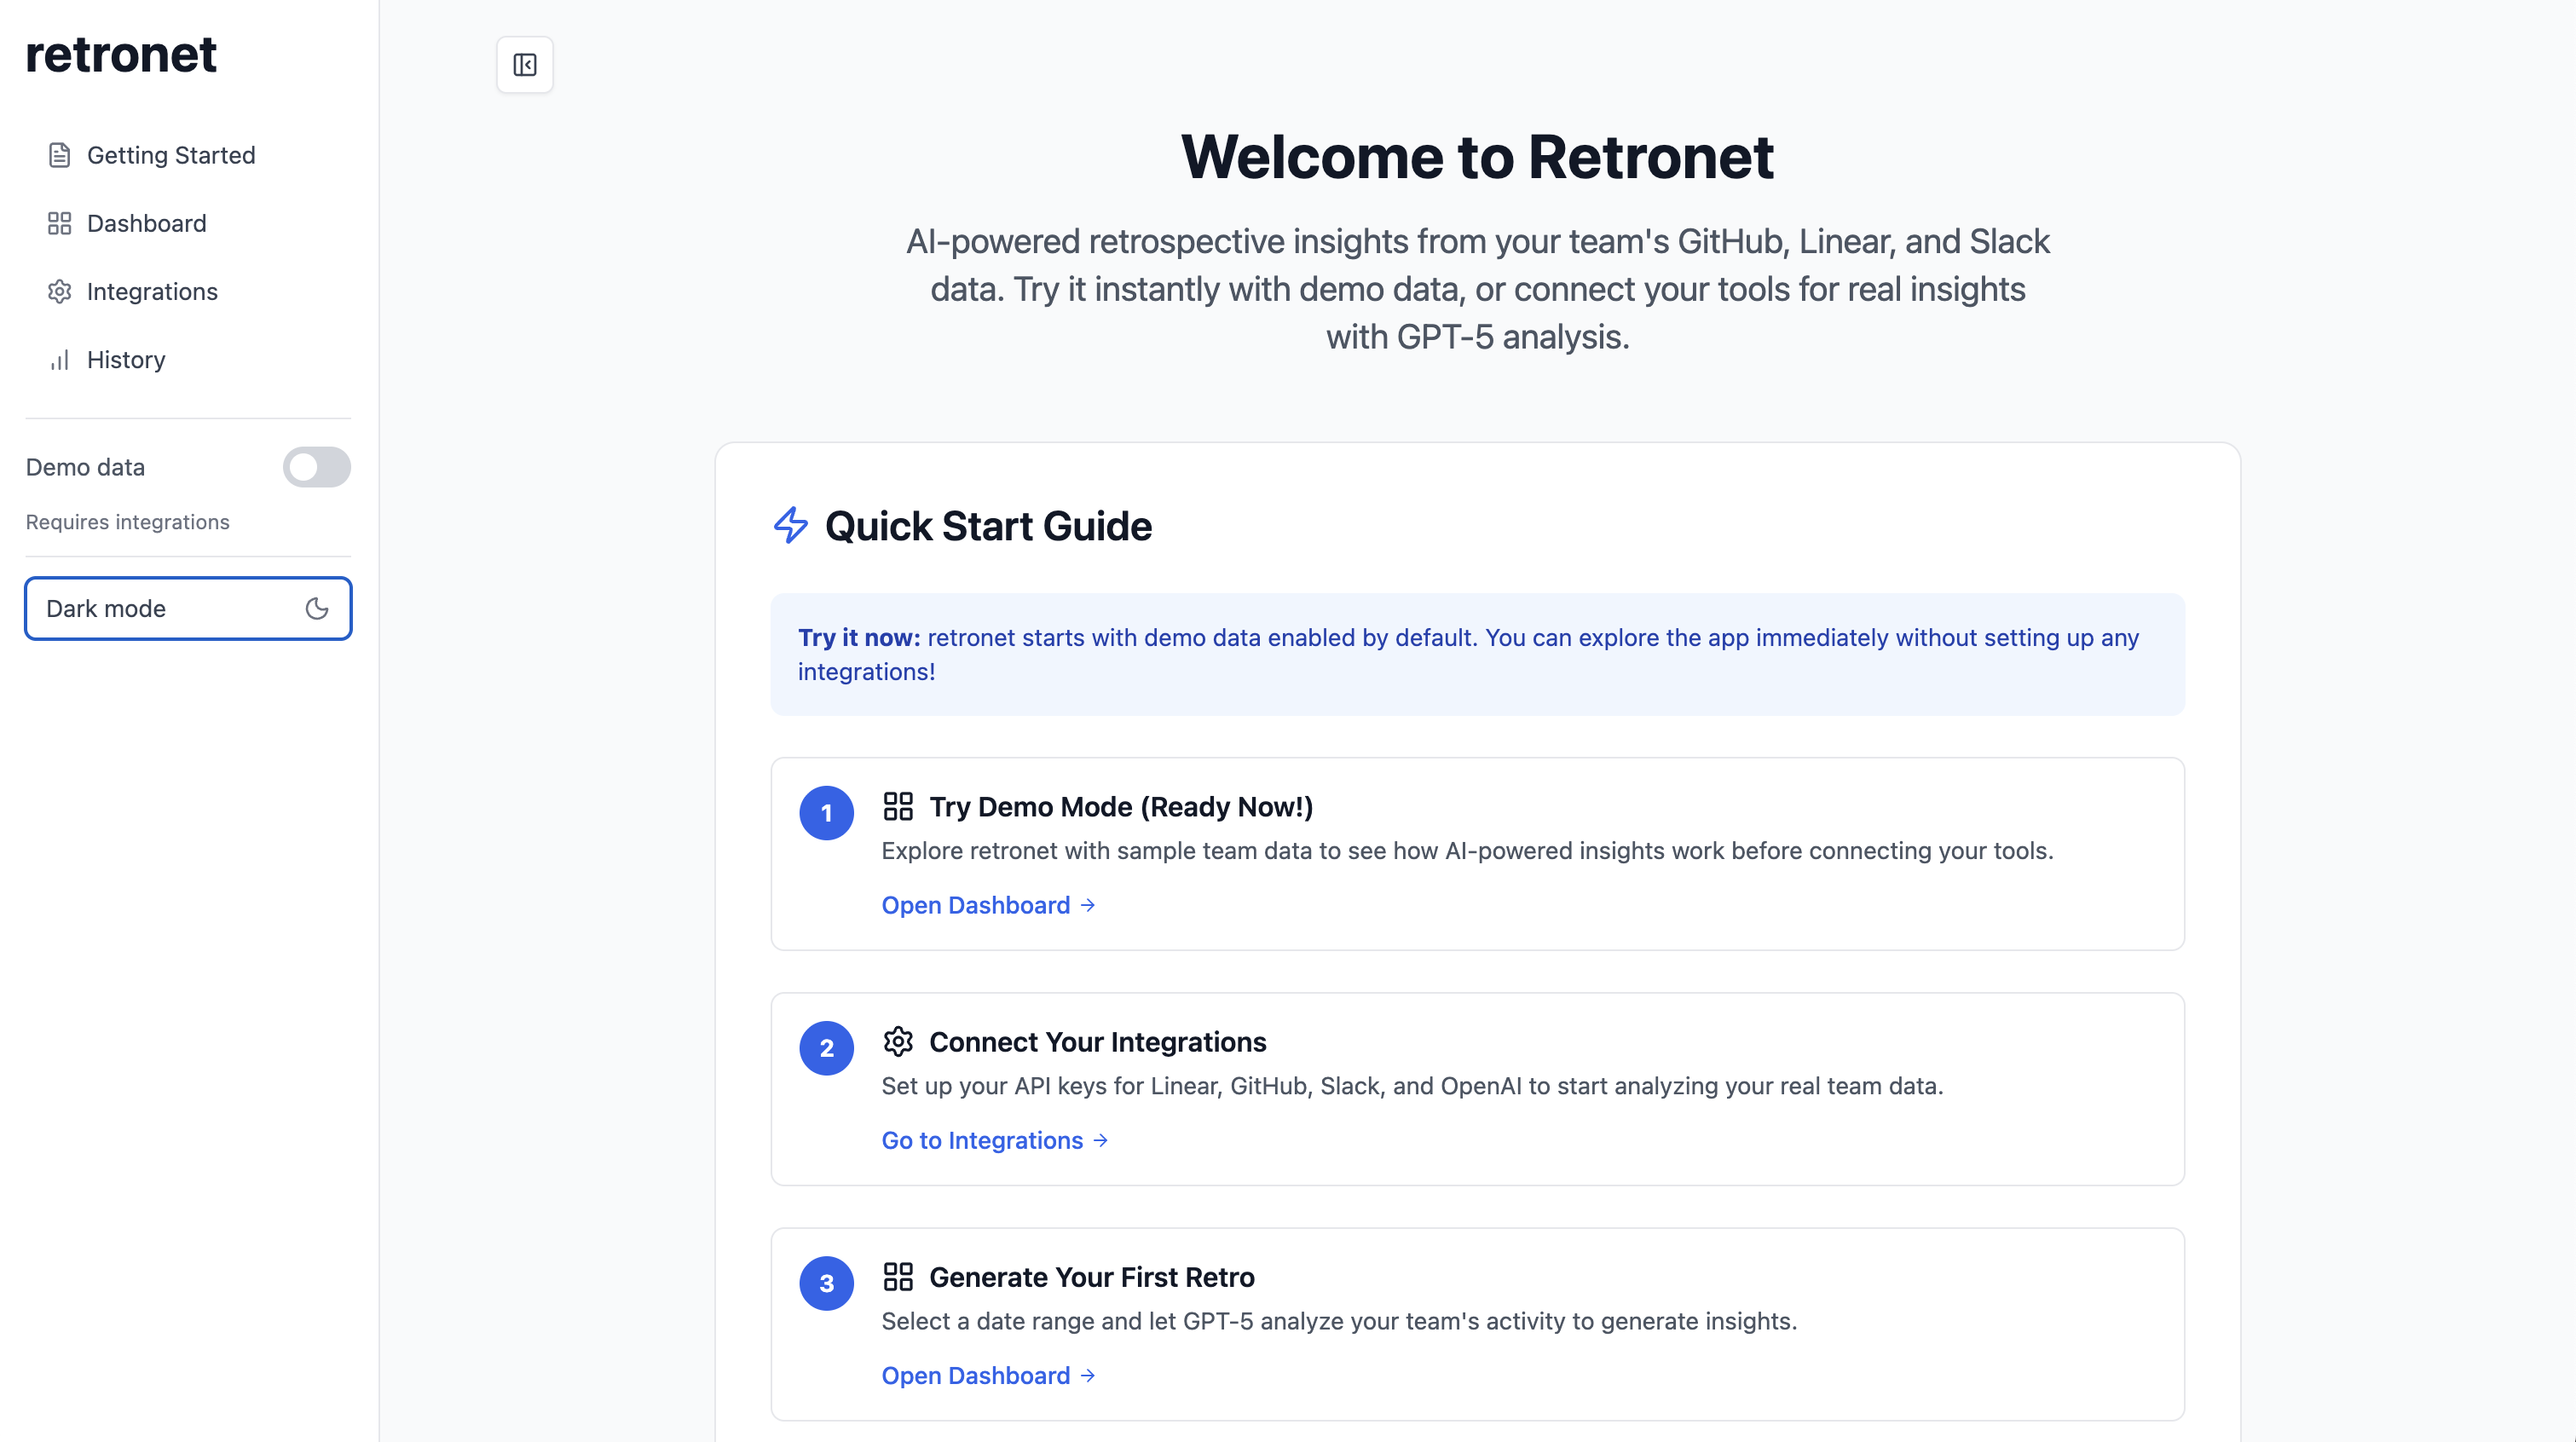Click the moon icon in Dark mode

(x=316, y=608)
